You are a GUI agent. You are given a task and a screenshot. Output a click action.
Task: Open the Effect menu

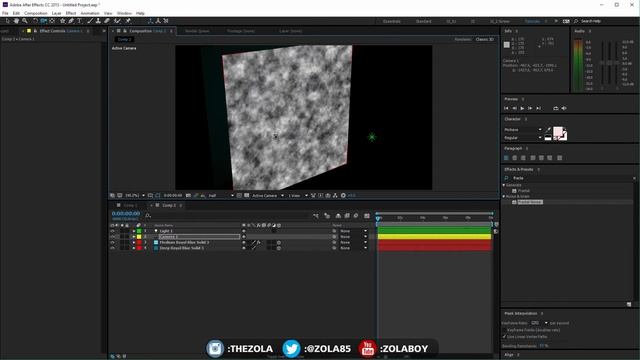[71, 13]
